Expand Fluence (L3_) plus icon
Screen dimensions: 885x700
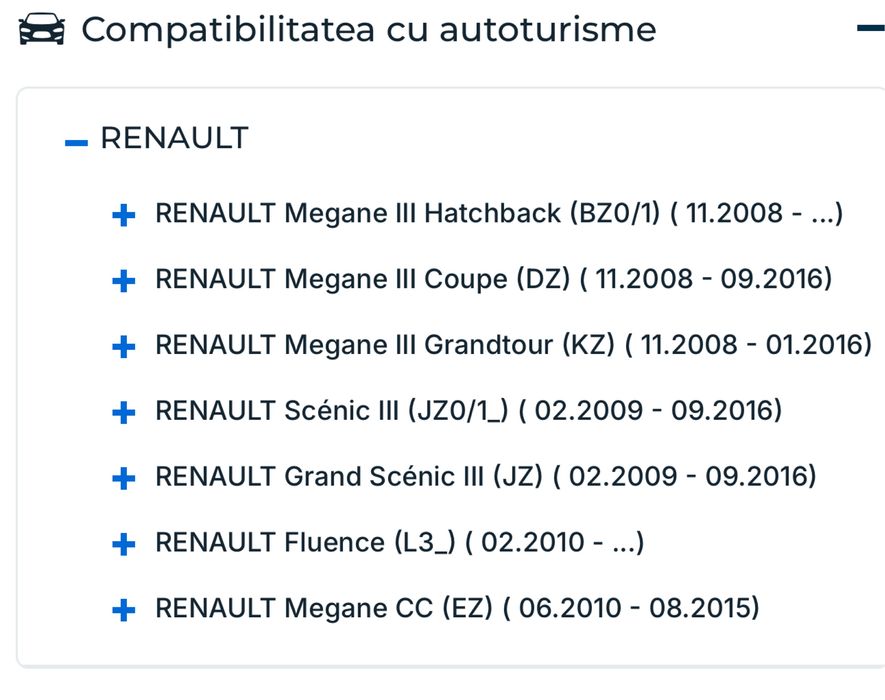pos(124,544)
